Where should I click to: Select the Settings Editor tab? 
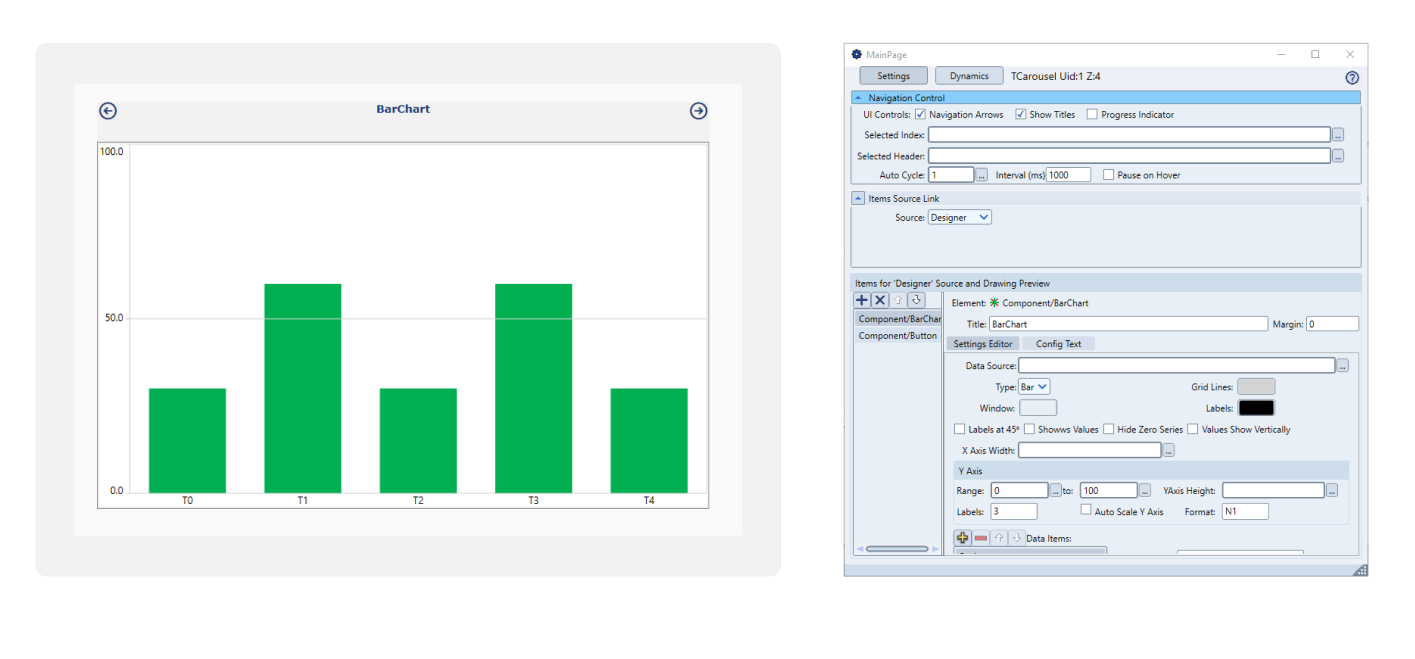point(983,344)
